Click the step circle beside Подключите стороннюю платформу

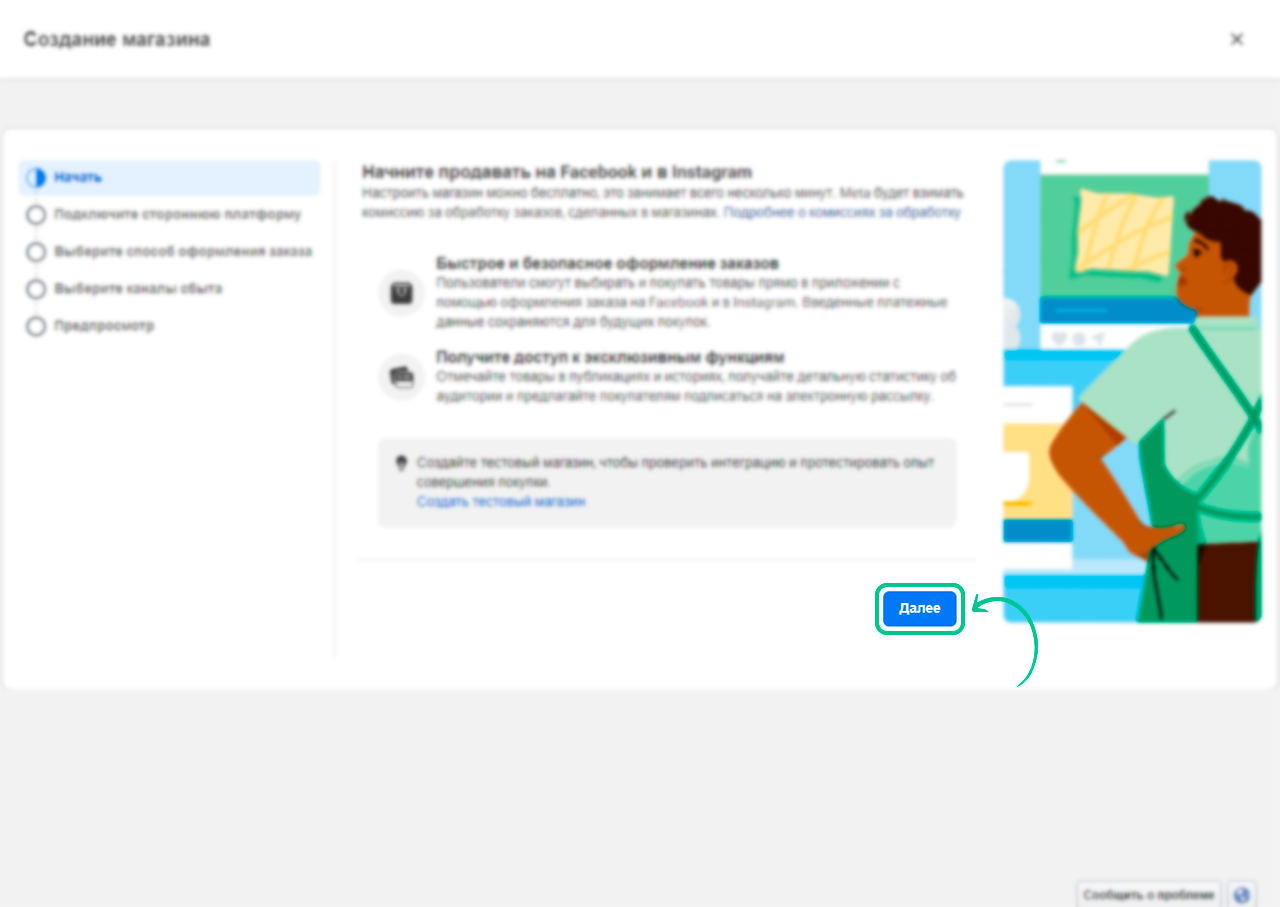(x=36, y=215)
